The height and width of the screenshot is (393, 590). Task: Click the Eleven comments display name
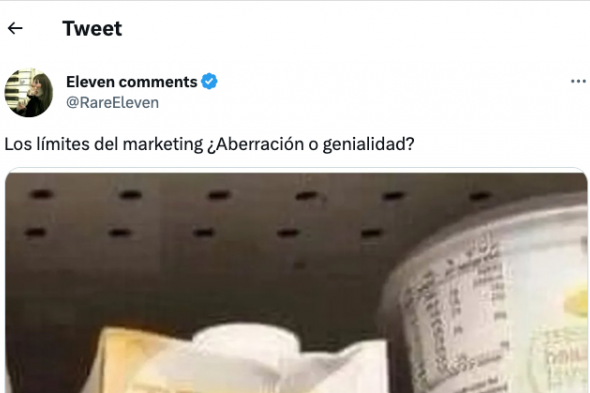132,82
